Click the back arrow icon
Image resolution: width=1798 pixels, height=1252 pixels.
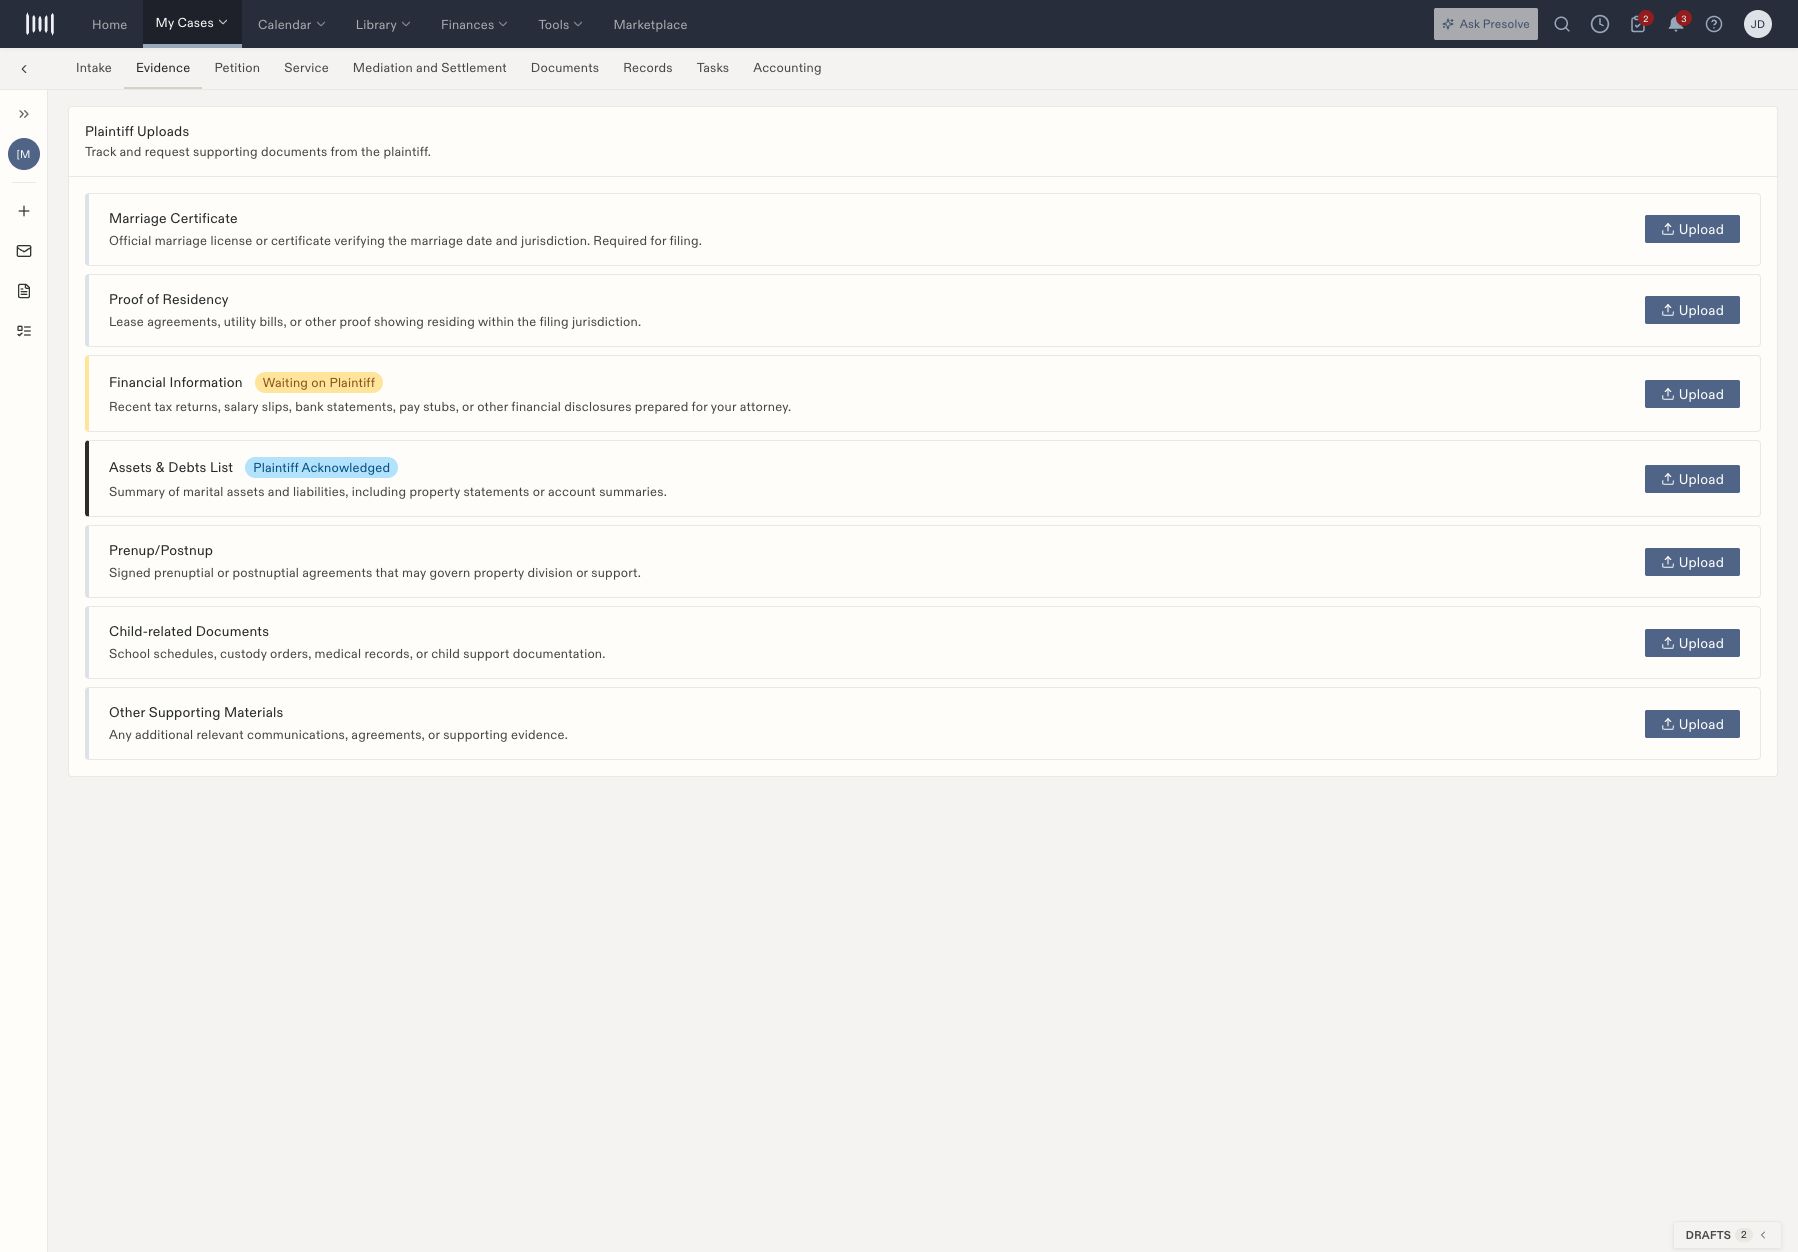tap(24, 69)
